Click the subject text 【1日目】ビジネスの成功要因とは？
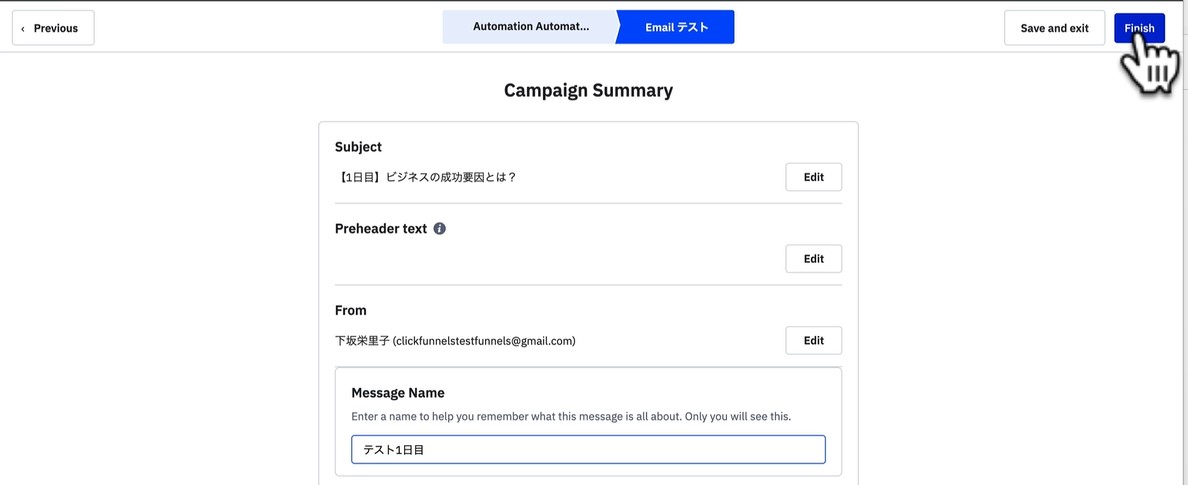 tap(426, 177)
